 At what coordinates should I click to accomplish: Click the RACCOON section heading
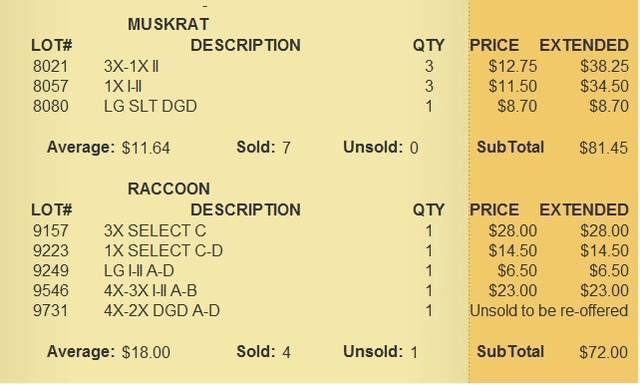169,189
